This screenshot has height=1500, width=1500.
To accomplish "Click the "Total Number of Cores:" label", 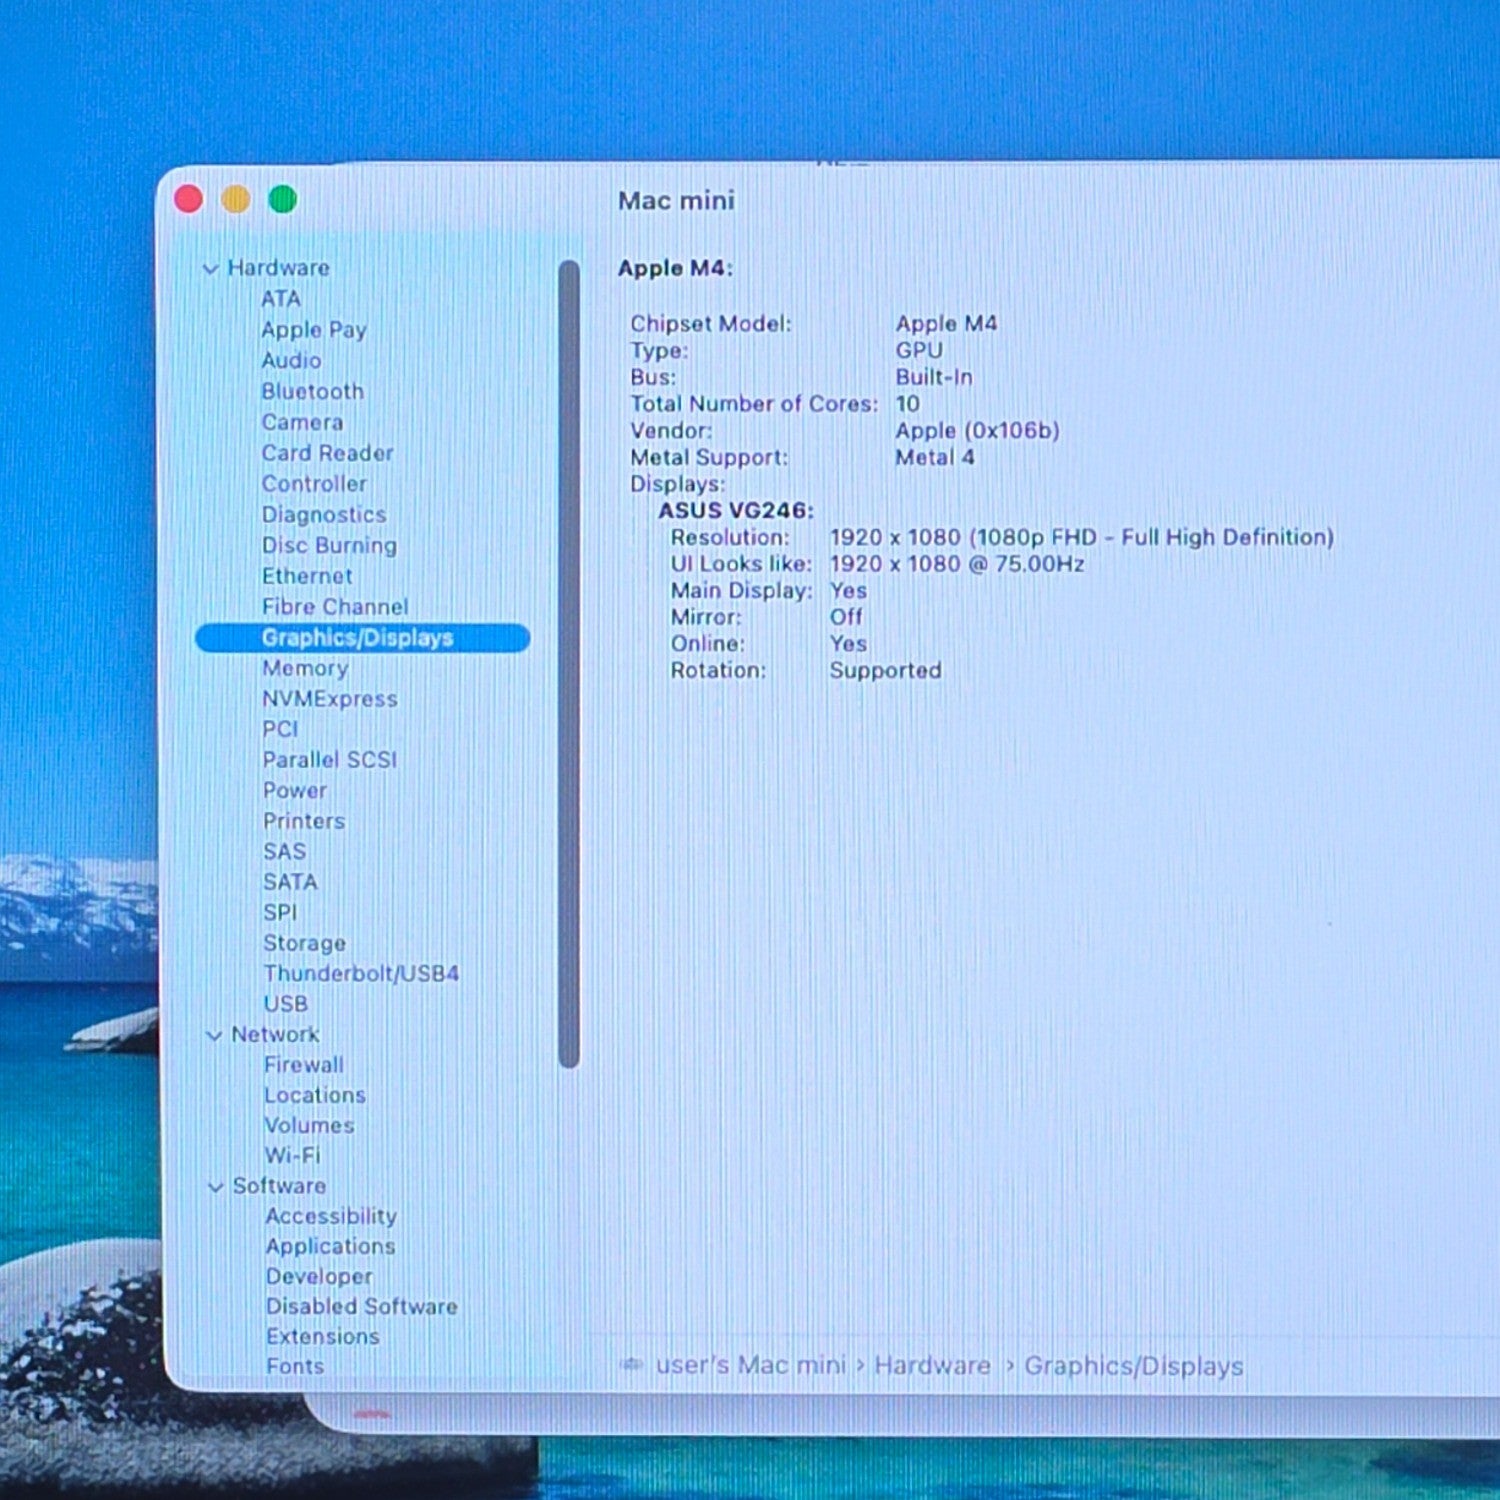I will pos(754,404).
